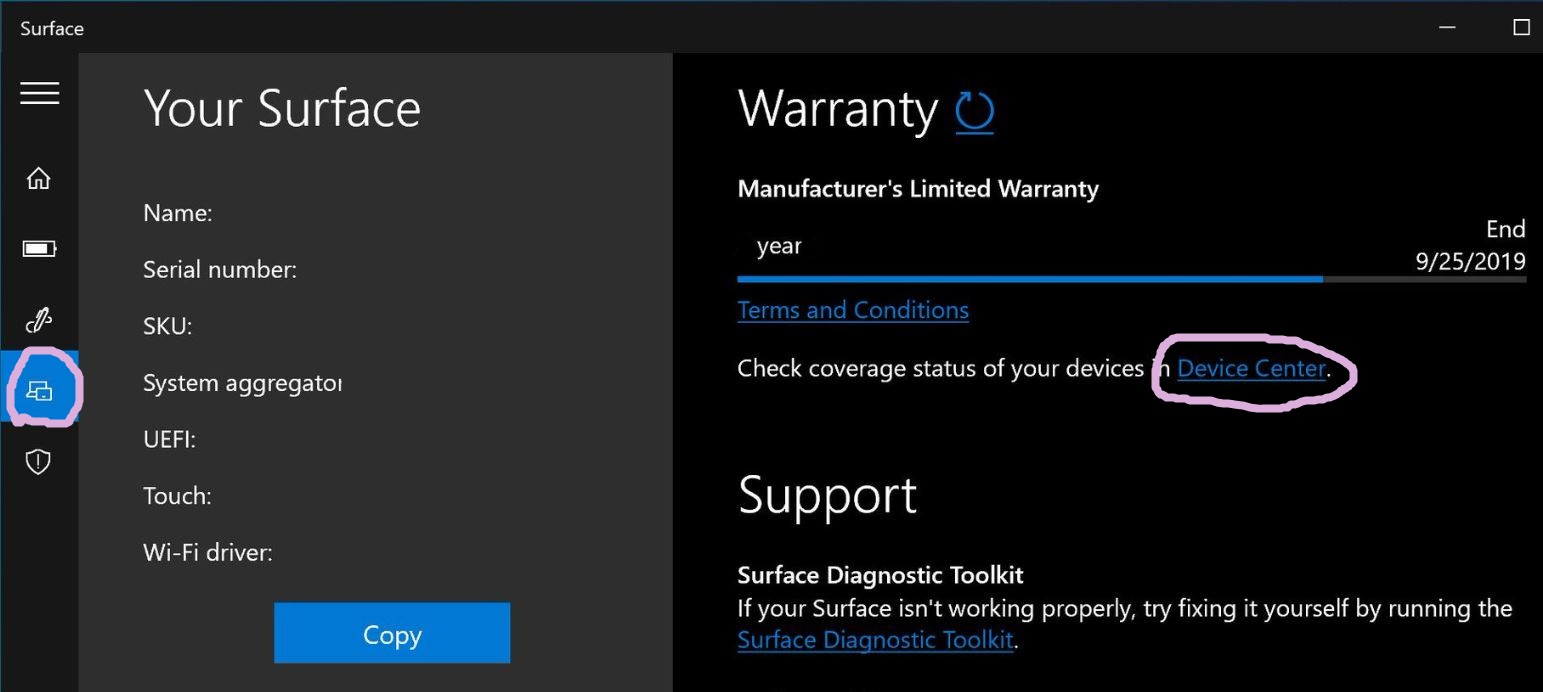The width and height of the screenshot is (1543, 692).
Task: Refresh the warranty information
Action: tap(974, 112)
